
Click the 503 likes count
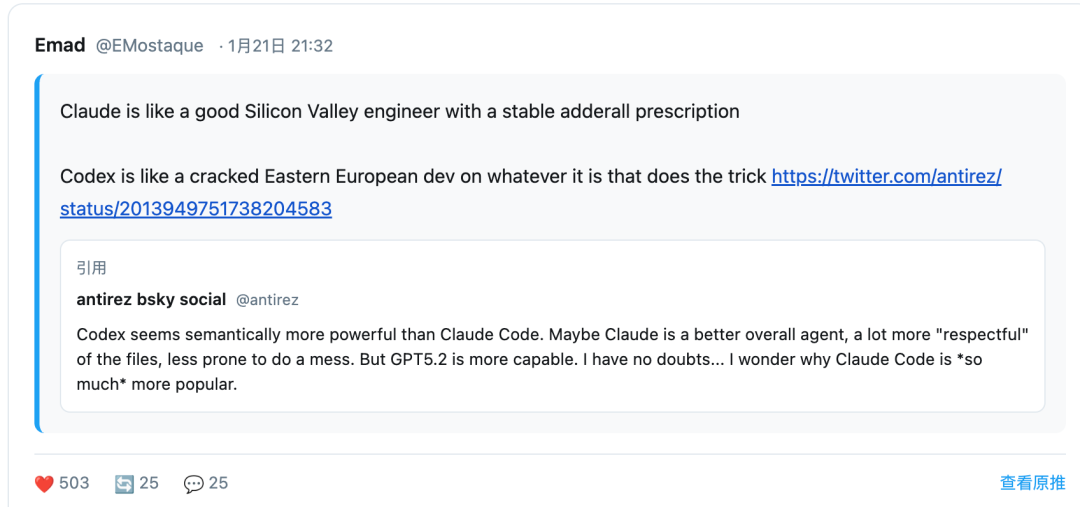(x=74, y=483)
